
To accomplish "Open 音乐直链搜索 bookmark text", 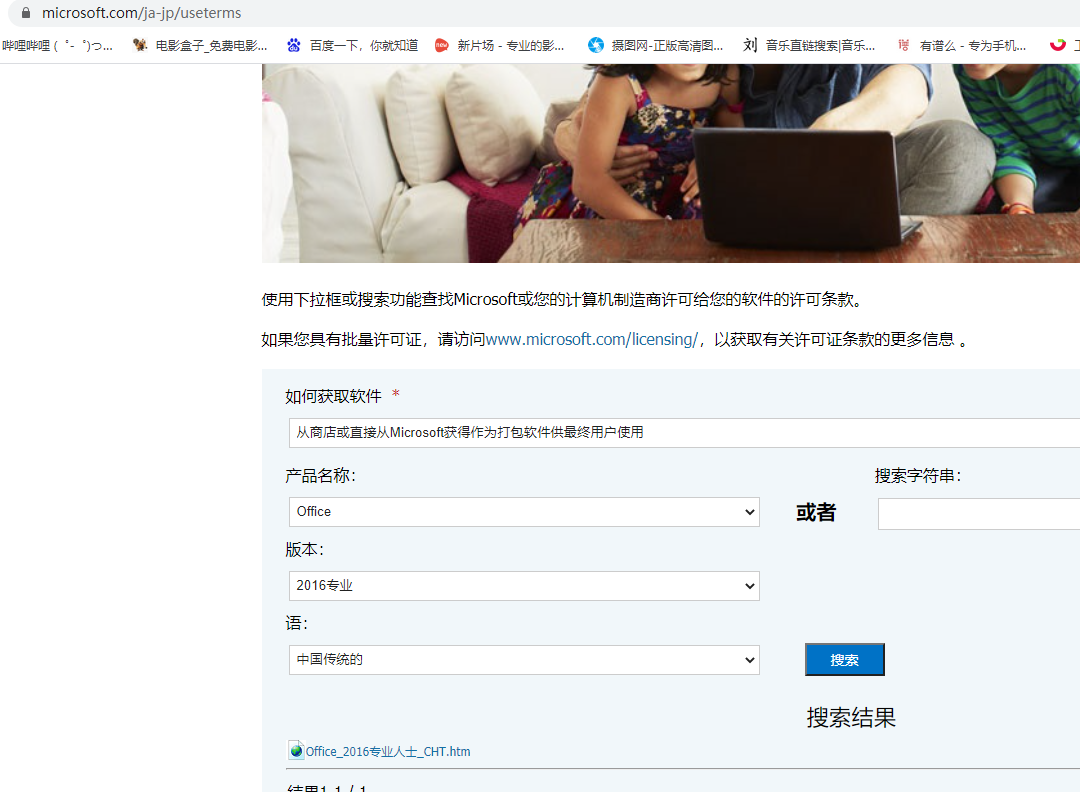I will [x=820, y=45].
